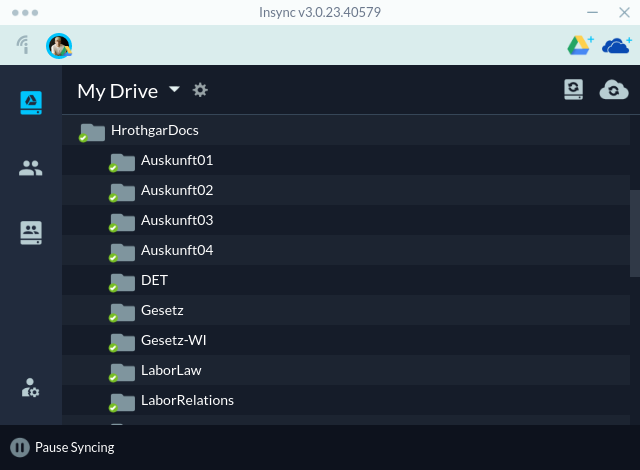Screen dimensions: 640x470
Task: Click the folder list vertical scrollbar thumb
Action: pos(635,233)
